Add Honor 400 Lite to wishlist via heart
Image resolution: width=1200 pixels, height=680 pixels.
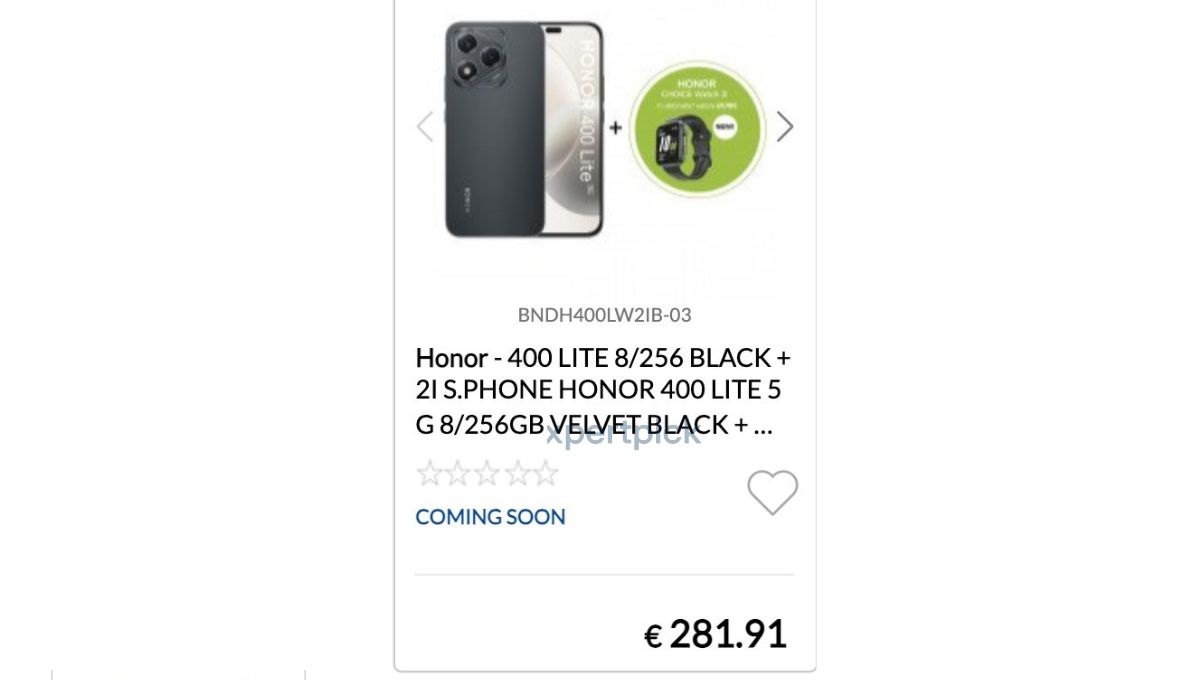772,492
